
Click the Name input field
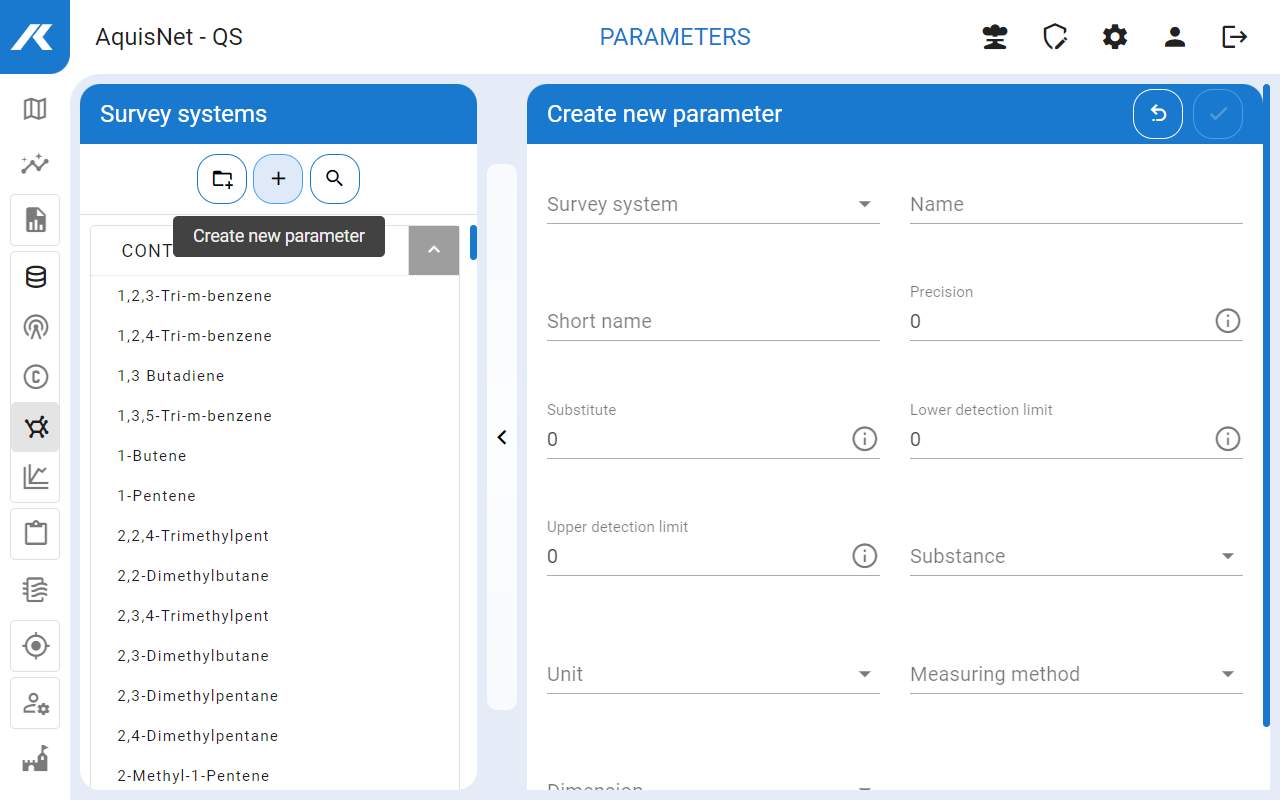point(1075,205)
